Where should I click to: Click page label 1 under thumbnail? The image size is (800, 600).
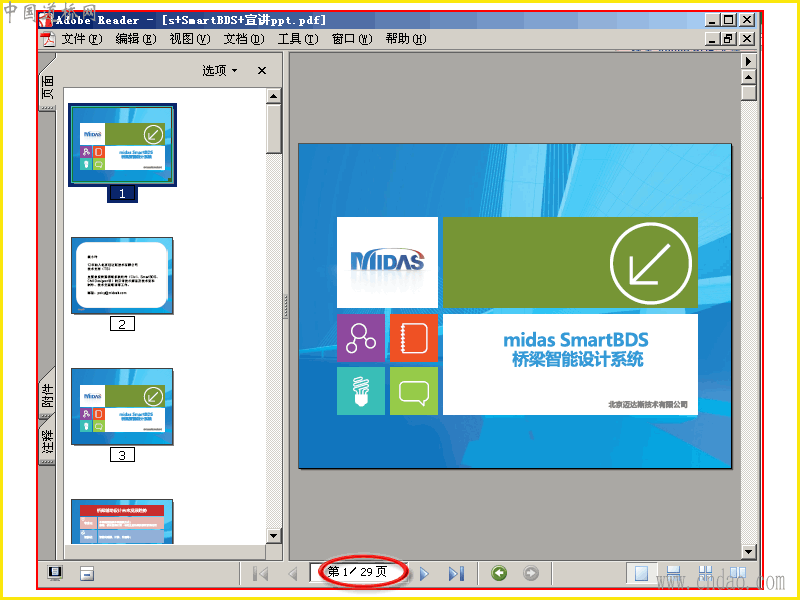point(122,193)
